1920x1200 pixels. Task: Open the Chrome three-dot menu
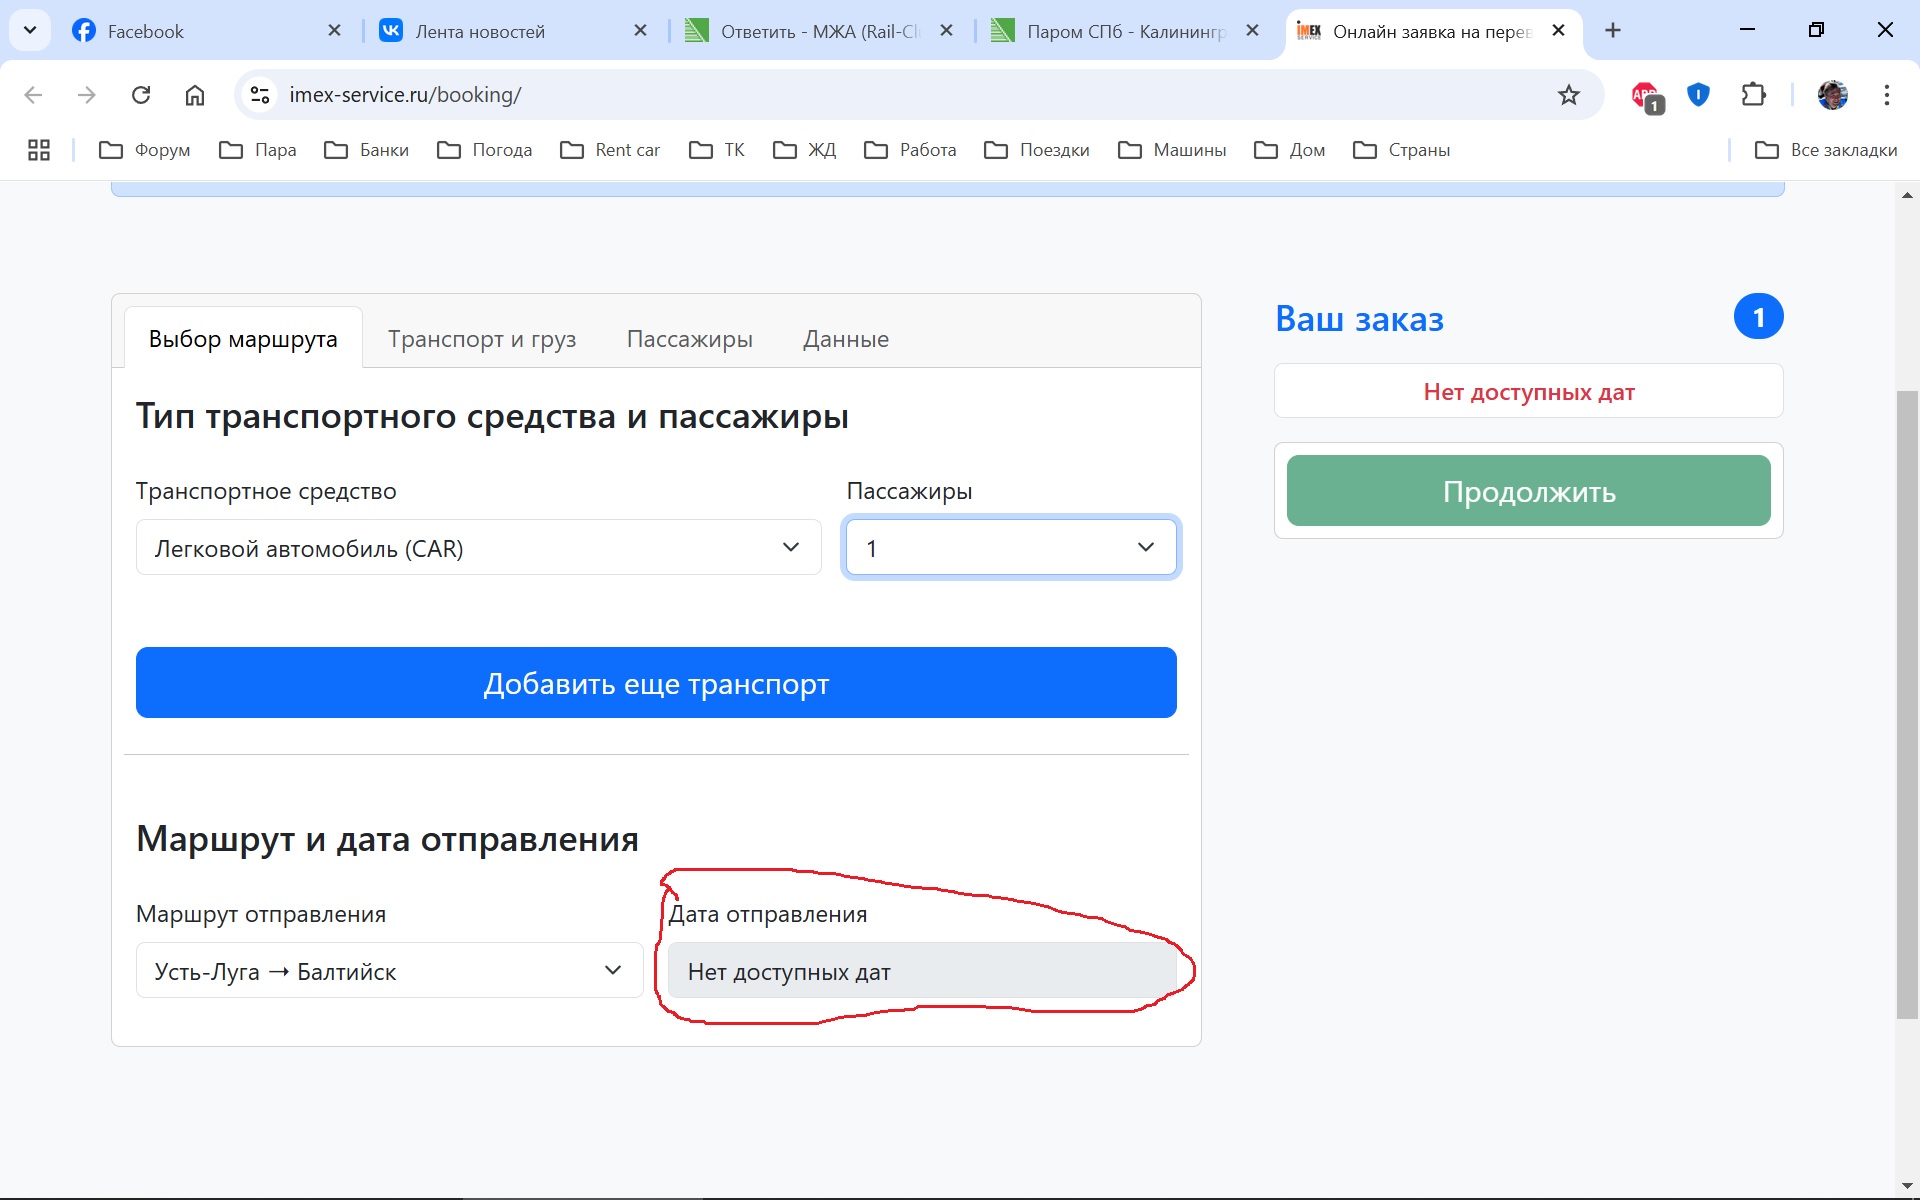pos(1886,95)
